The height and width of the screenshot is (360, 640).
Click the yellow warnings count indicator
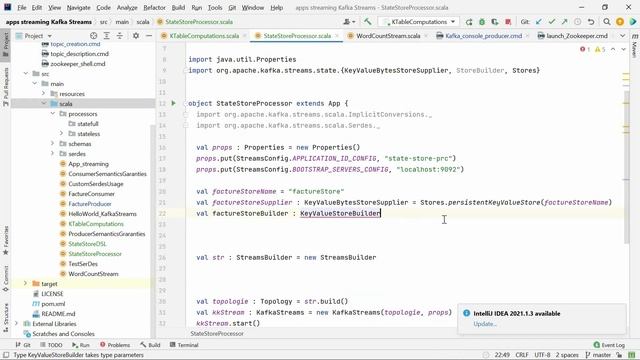(600, 49)
